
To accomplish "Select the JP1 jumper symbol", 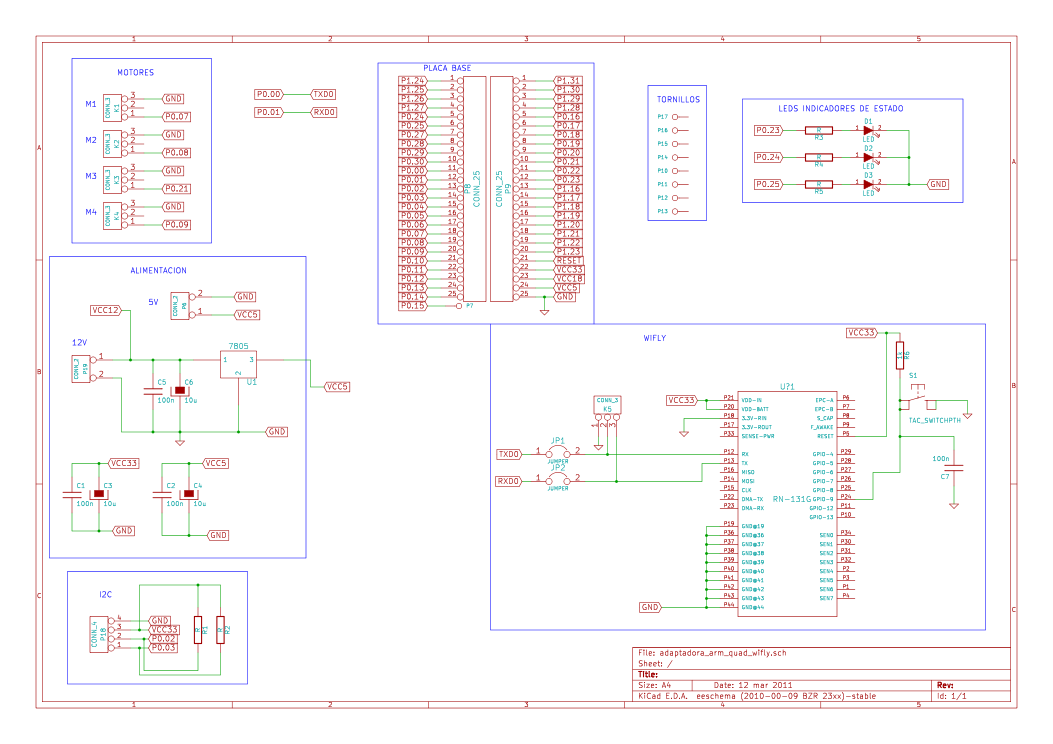I will 558,452.
